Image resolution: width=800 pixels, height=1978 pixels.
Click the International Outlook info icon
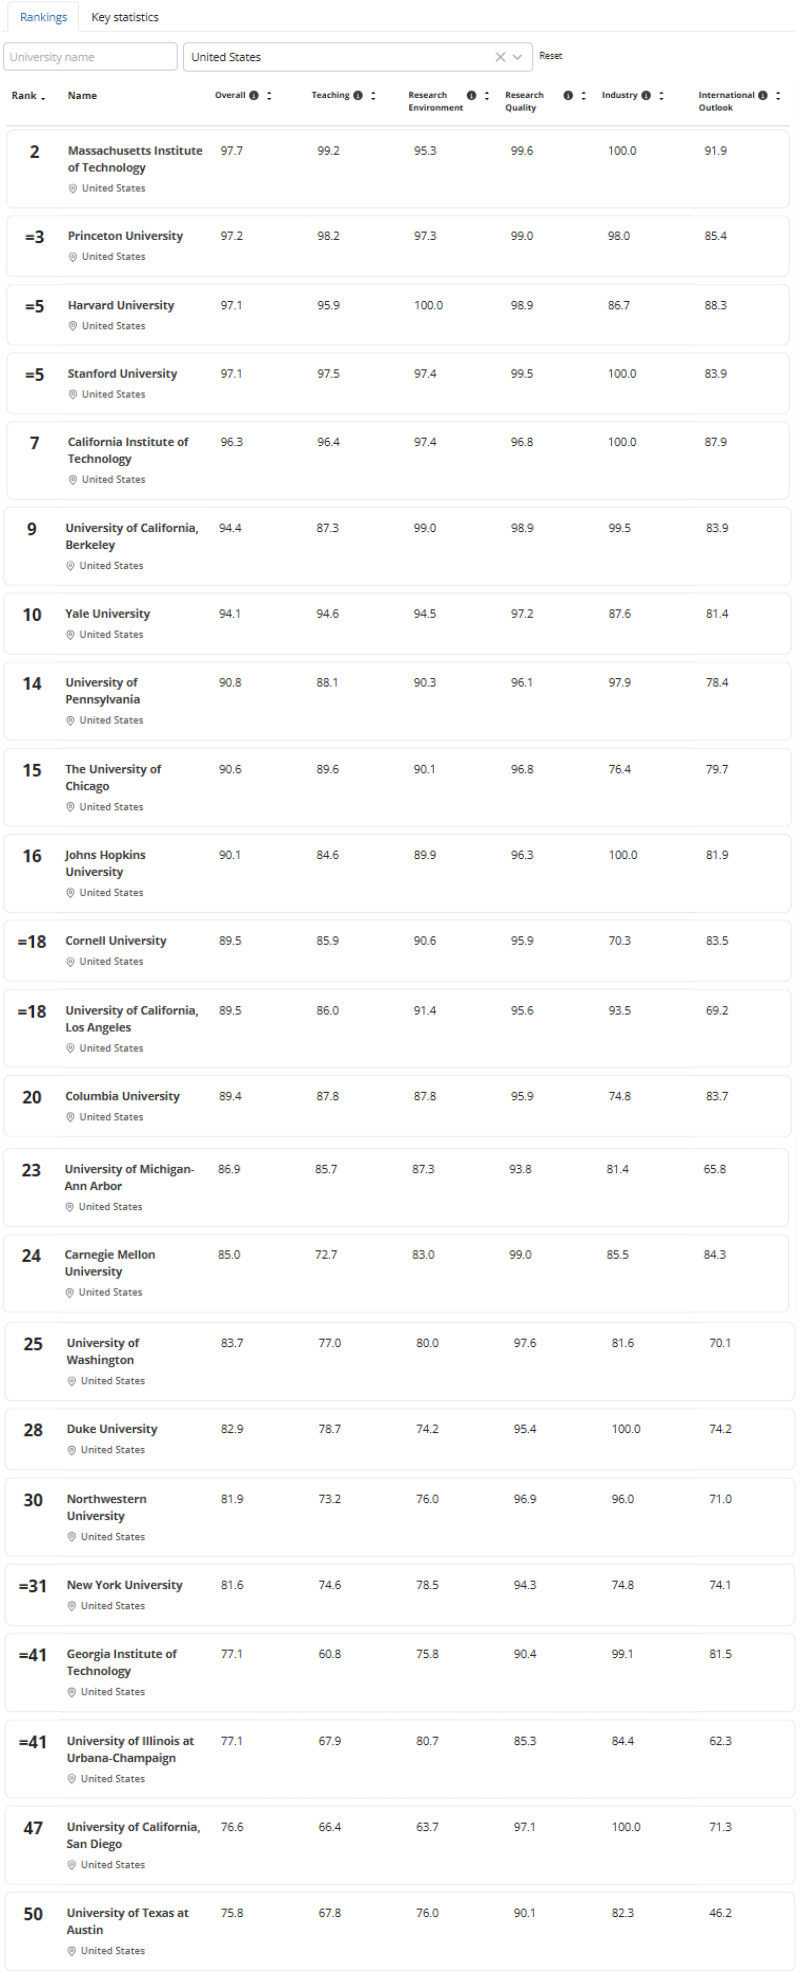(x=763, y=96)
